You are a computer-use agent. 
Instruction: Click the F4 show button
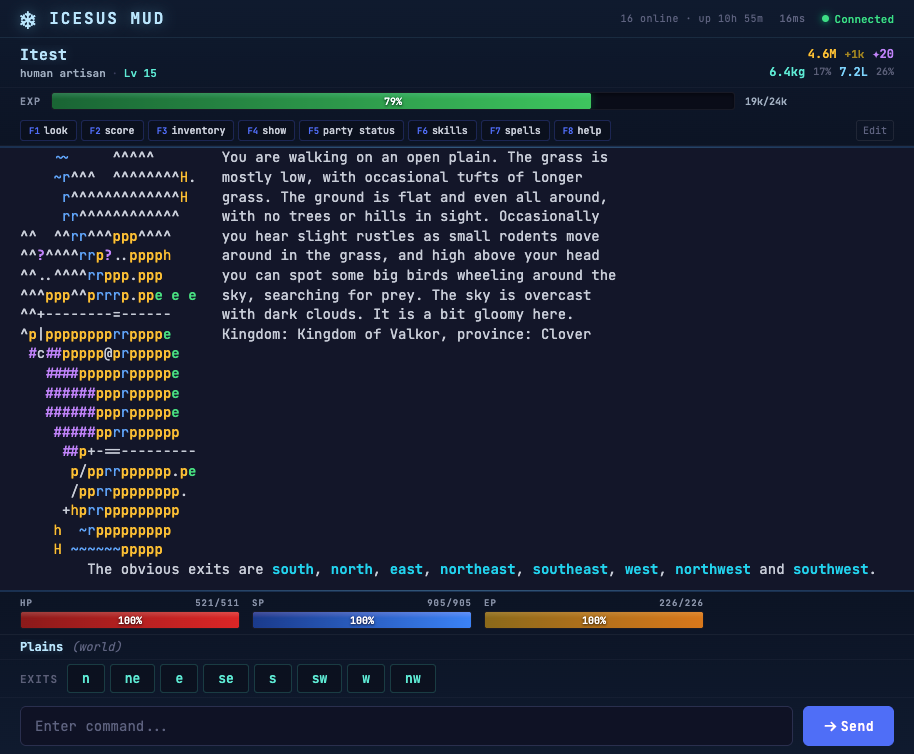tap(265, 130)
